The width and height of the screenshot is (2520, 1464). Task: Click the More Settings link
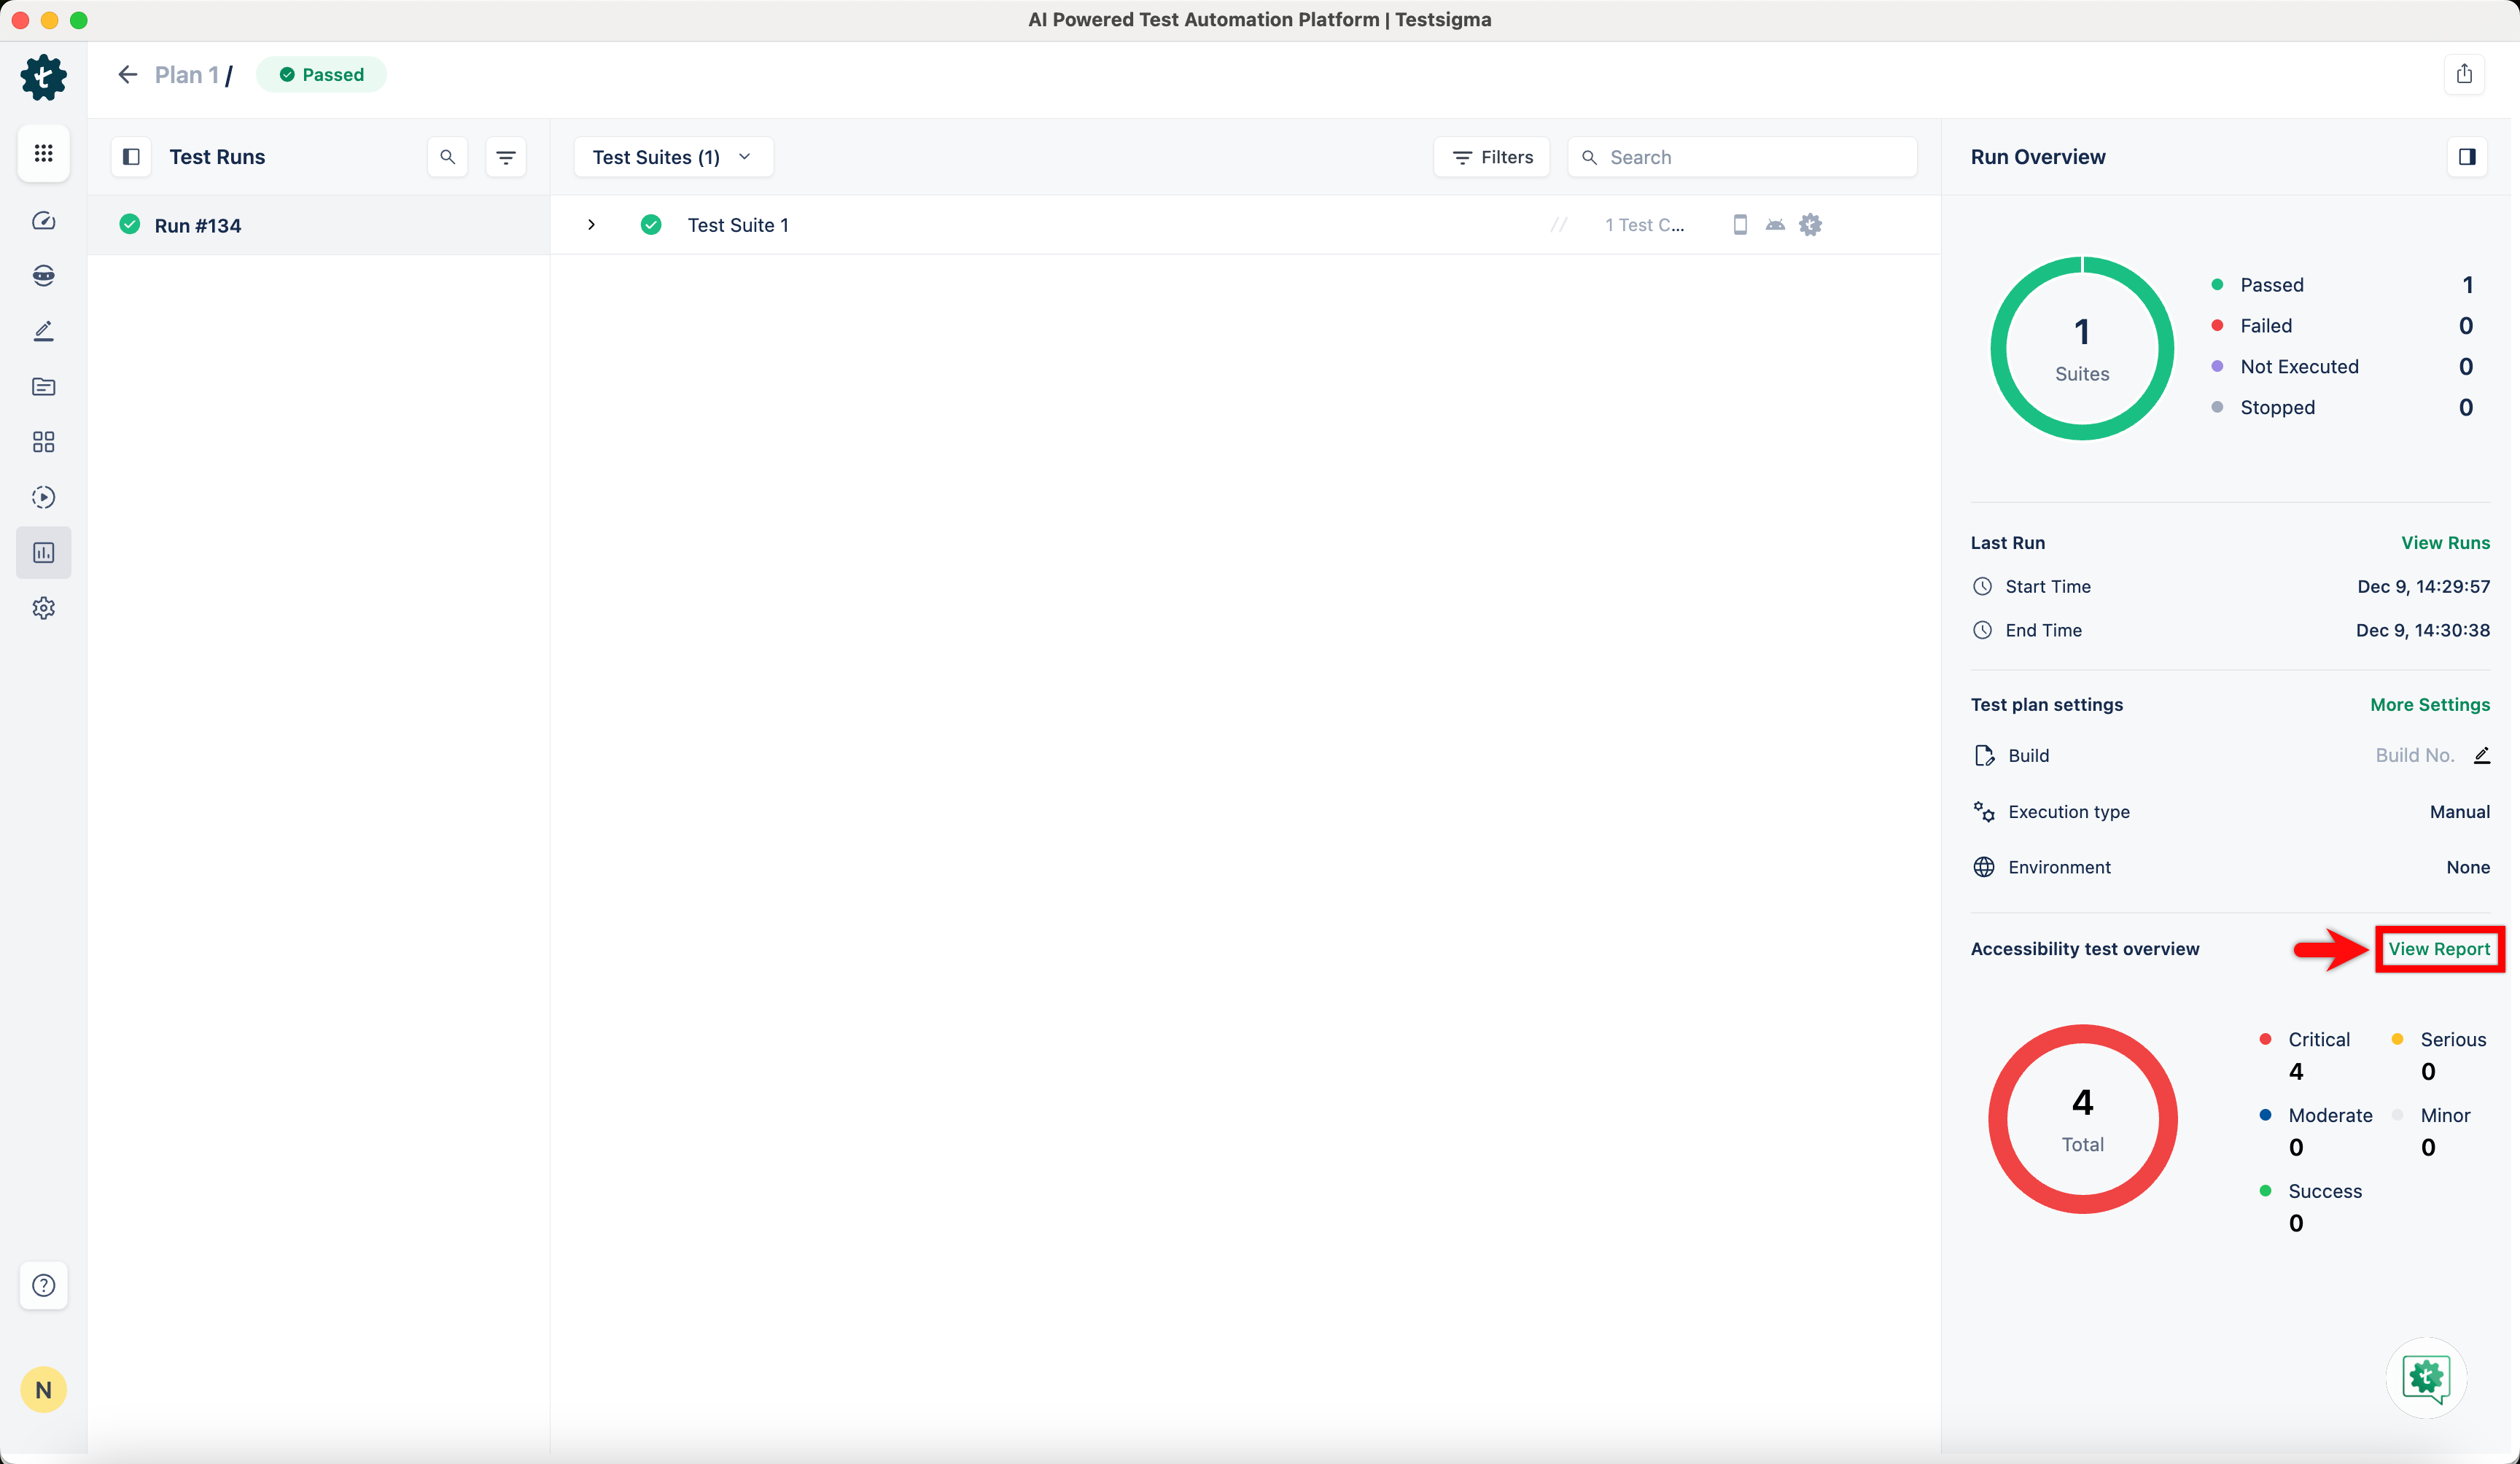(x=2429, y=705)
